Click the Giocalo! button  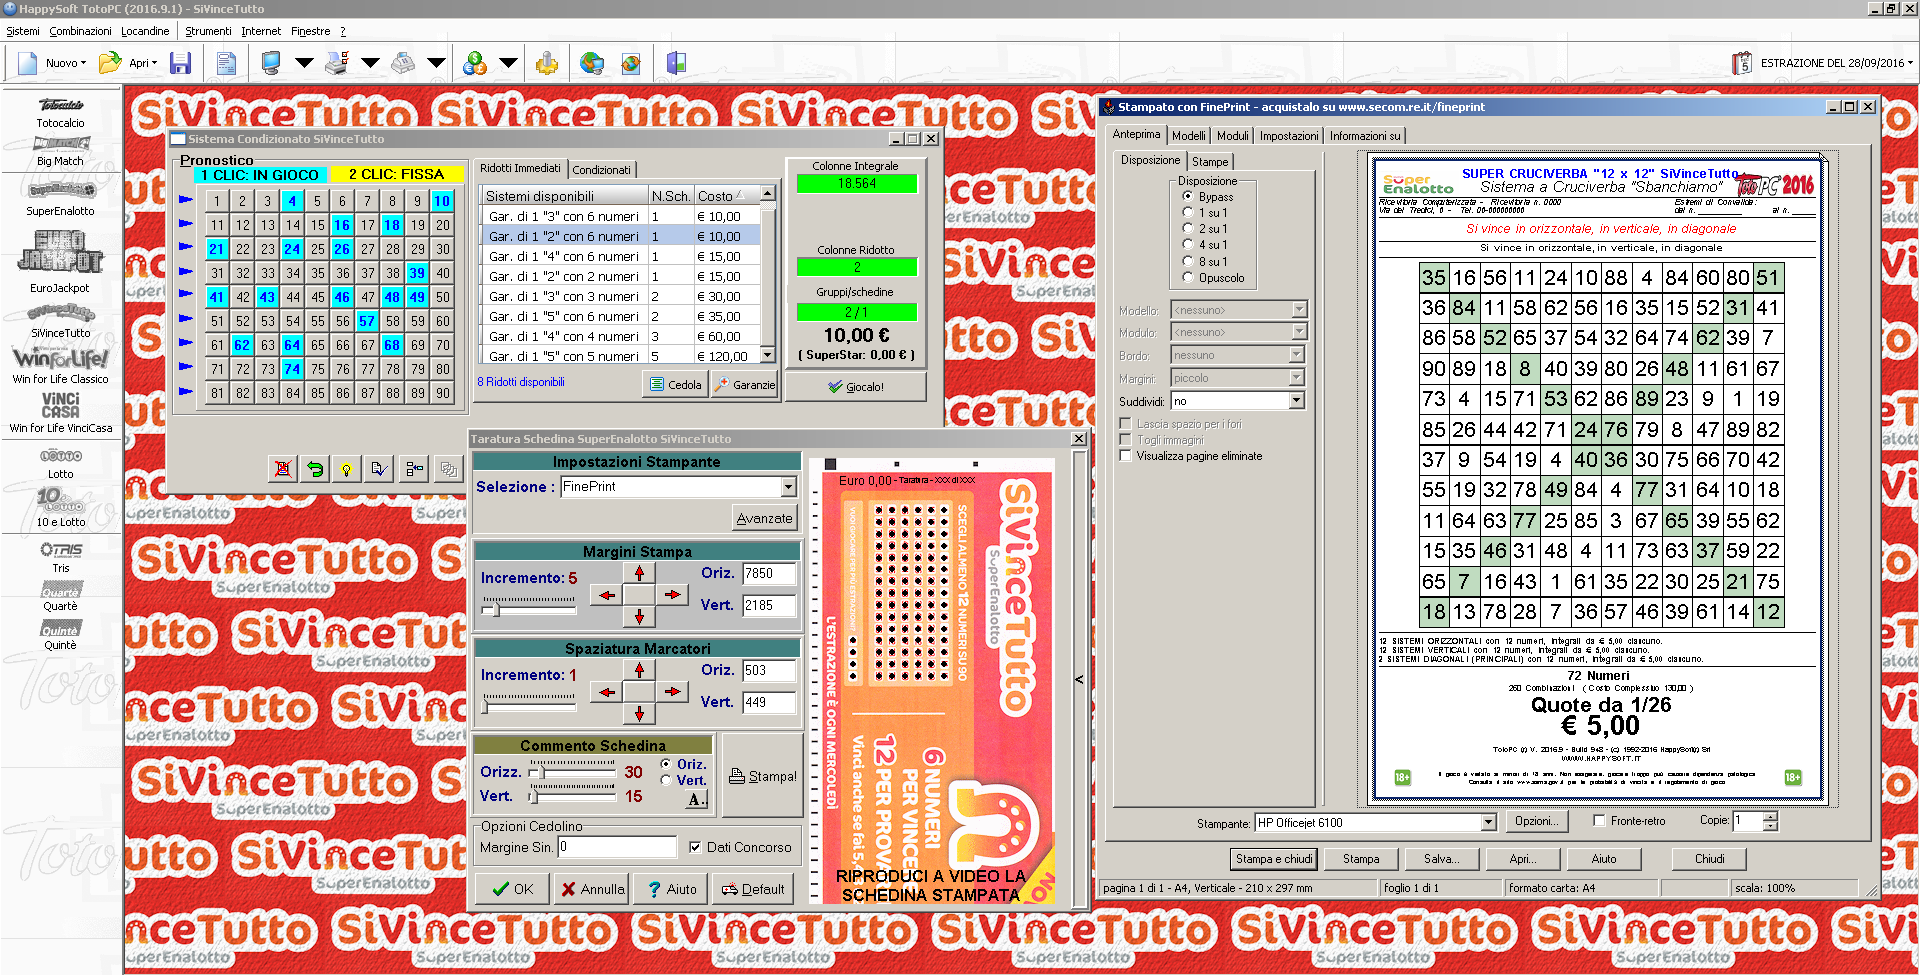(x=856, y=386)
